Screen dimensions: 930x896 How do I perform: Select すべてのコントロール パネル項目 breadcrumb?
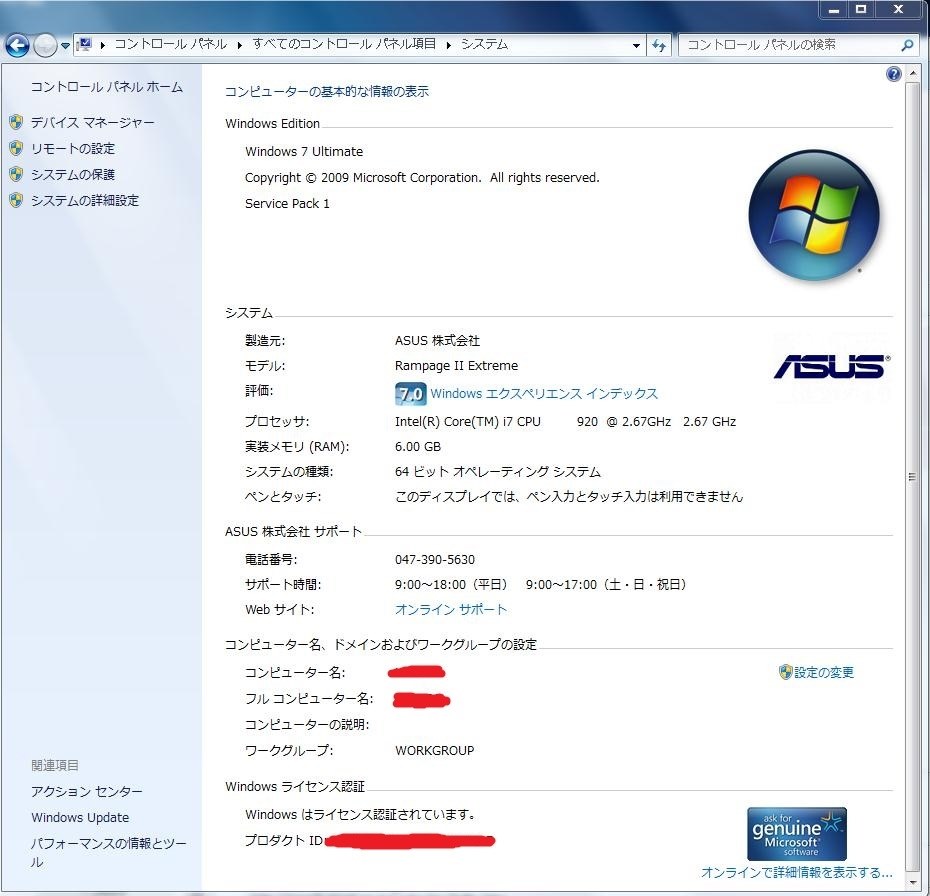pos(344,44)
